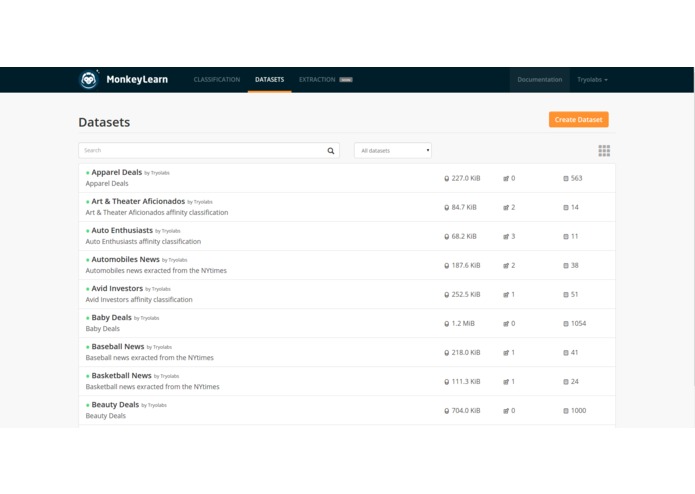Click size icon beside 1.2 MiB
695x494 pixels.
pos(446,324)
